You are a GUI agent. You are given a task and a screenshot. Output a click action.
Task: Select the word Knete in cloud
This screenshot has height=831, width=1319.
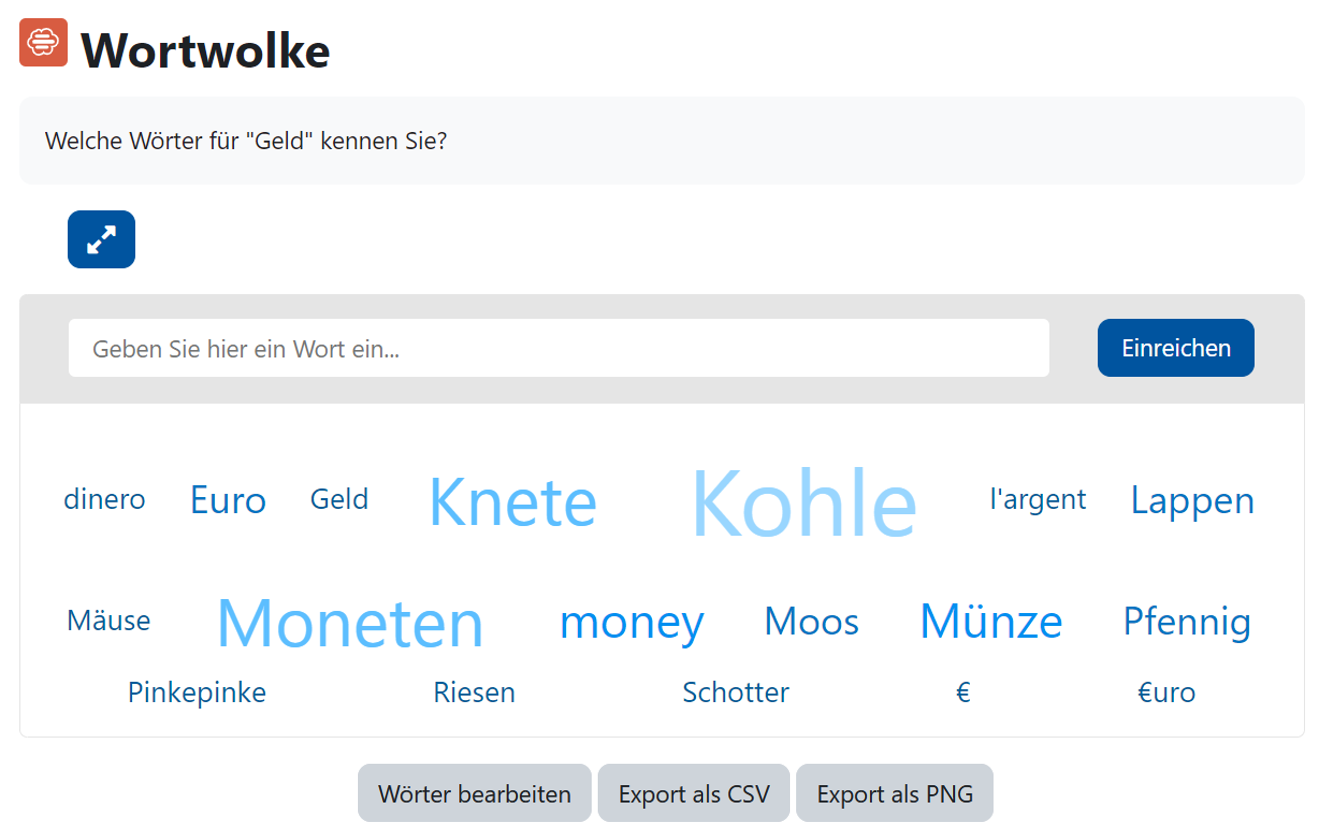(512, 502)
